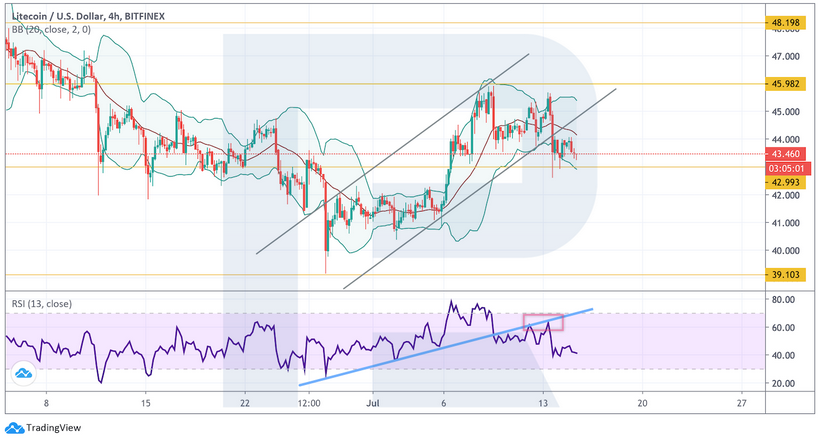Click the Jul label on time axis
This screenshot has height=442, width=820.
[x=373, y=403]
